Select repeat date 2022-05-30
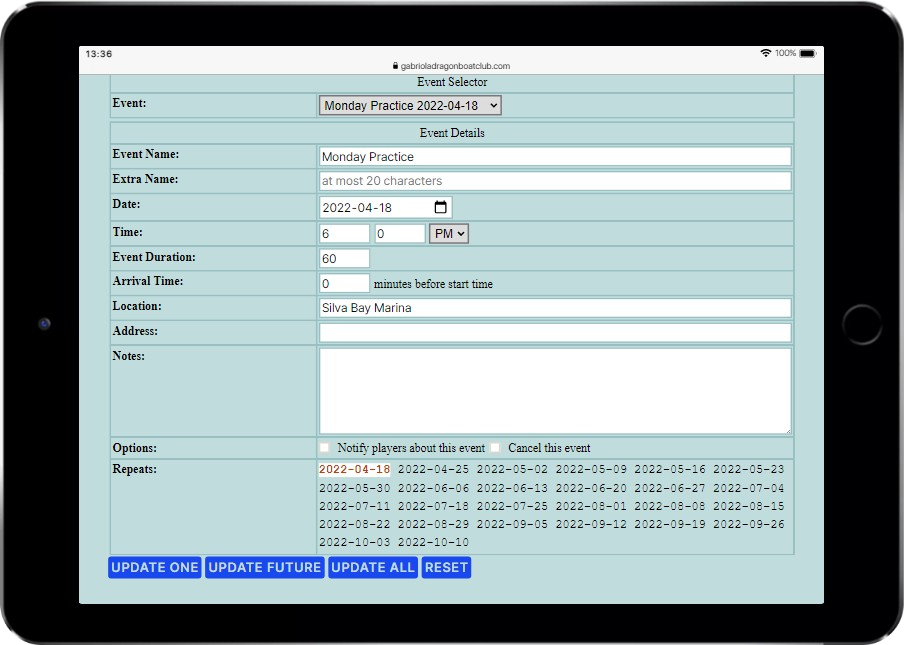904x645 pixels. [355, 488]
